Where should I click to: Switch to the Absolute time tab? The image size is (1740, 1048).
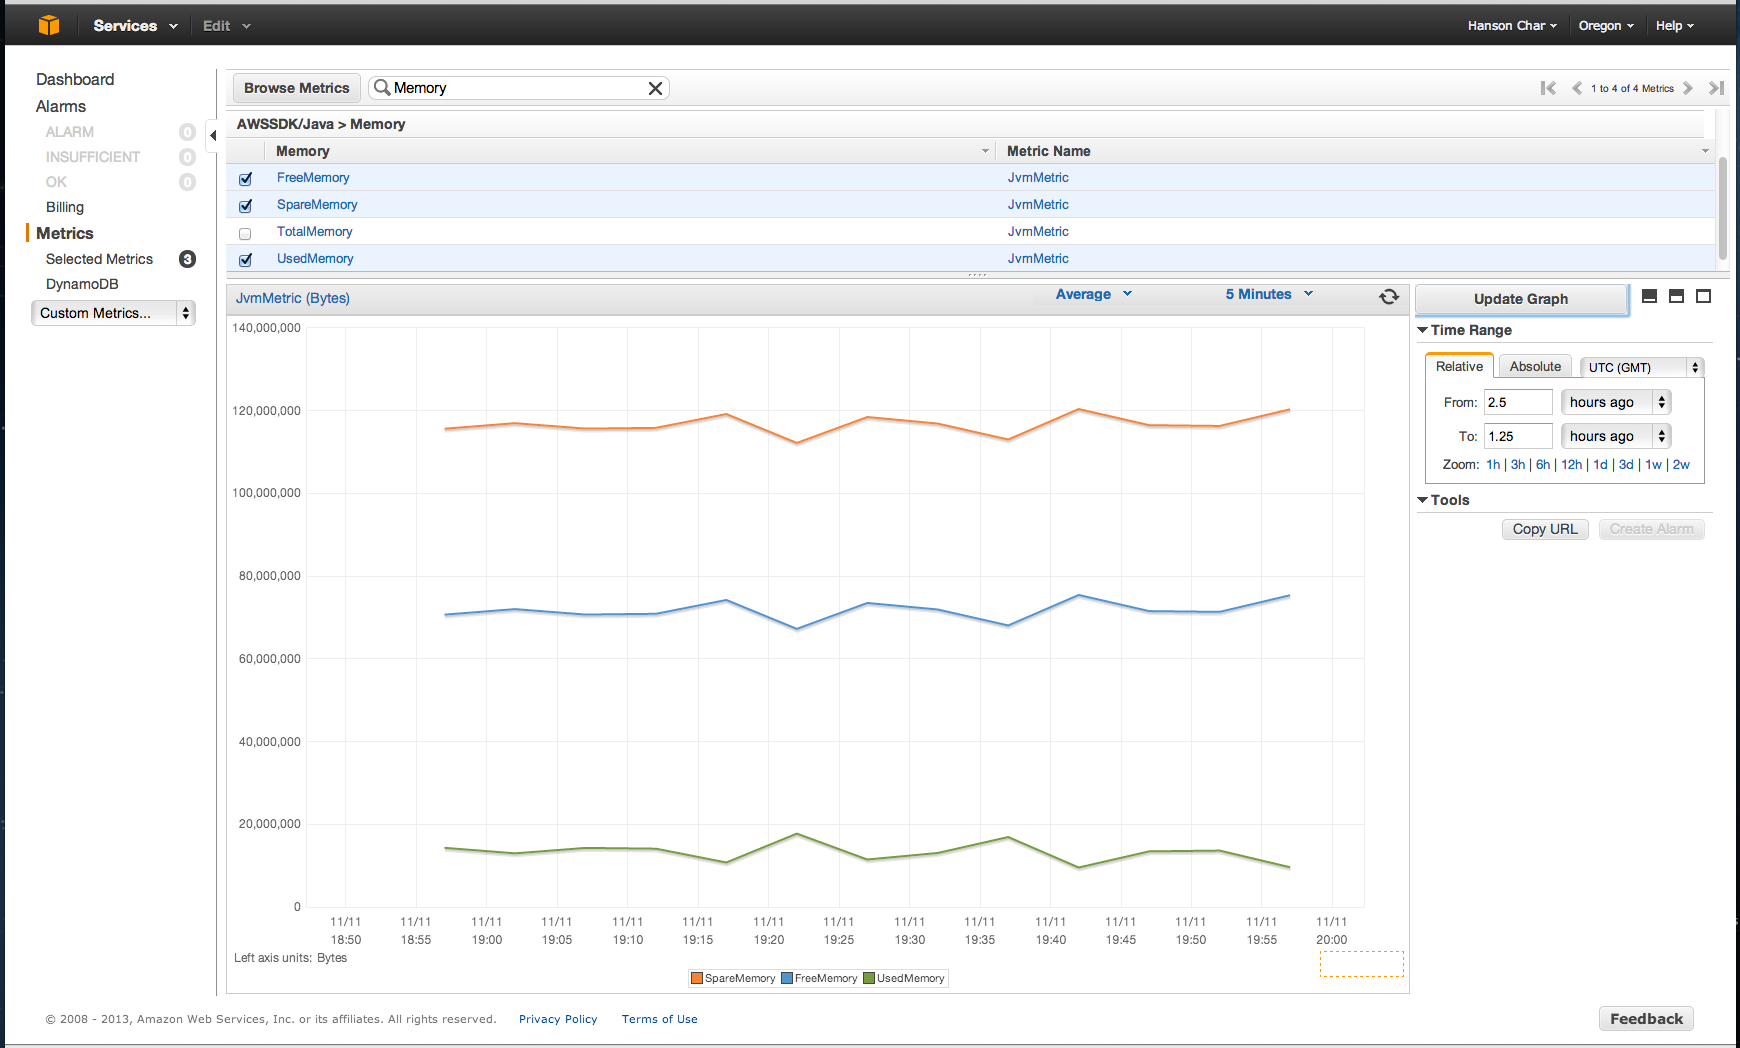point(1535,366)
